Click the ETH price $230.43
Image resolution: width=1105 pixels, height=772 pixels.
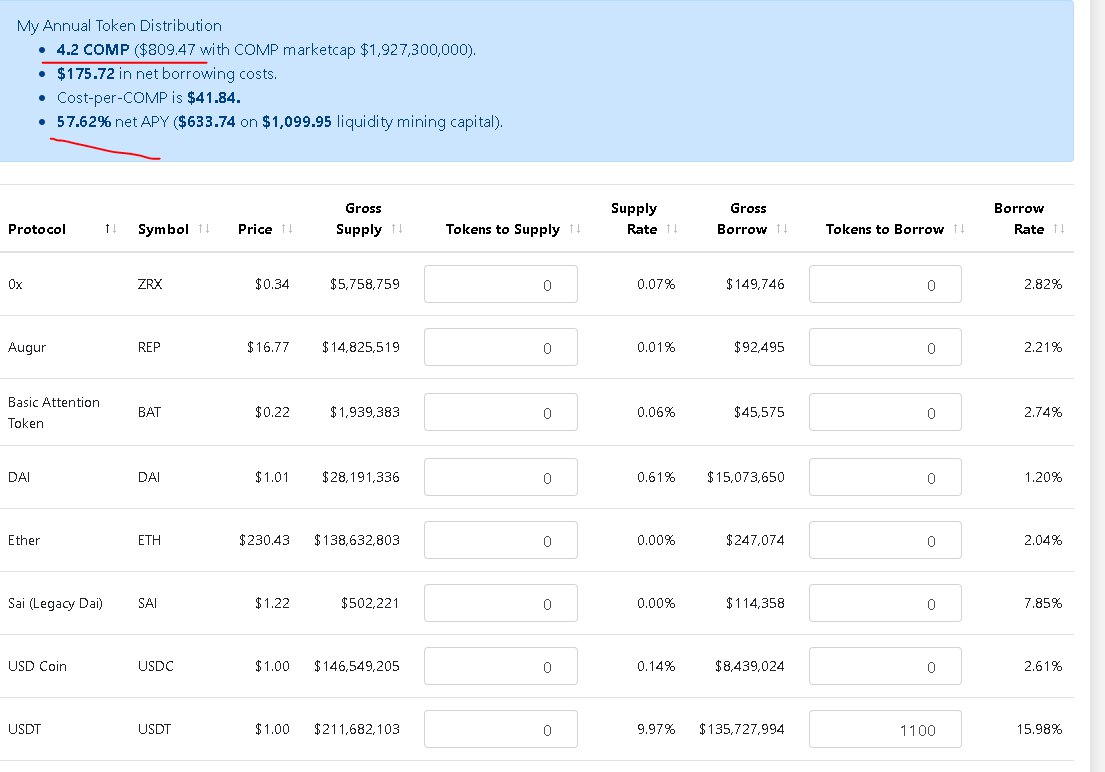[x=264, y=540]
